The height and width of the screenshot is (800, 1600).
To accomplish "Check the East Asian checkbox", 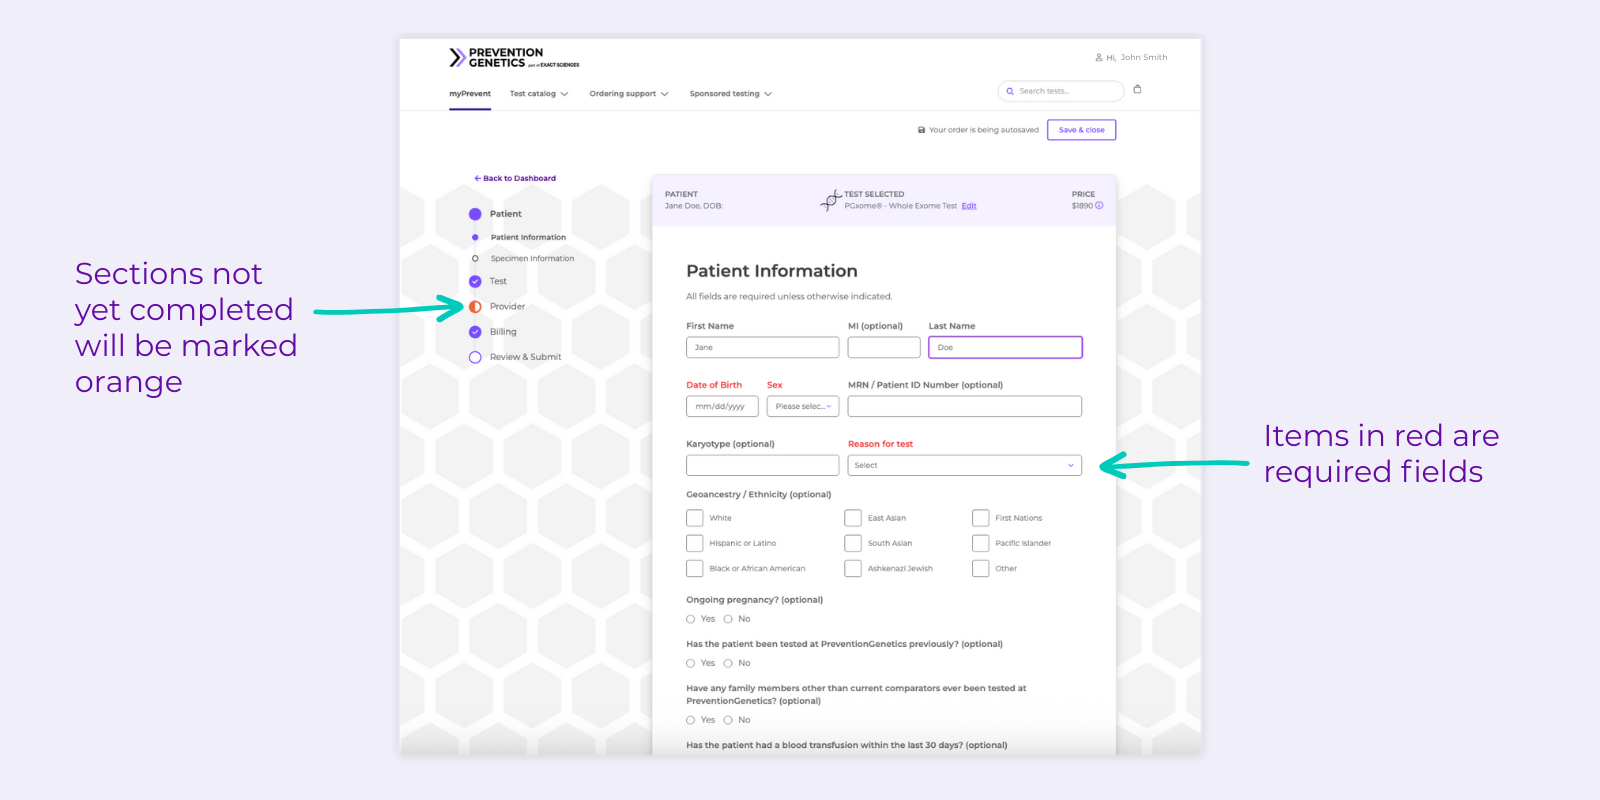I will (x=853, y=518).
